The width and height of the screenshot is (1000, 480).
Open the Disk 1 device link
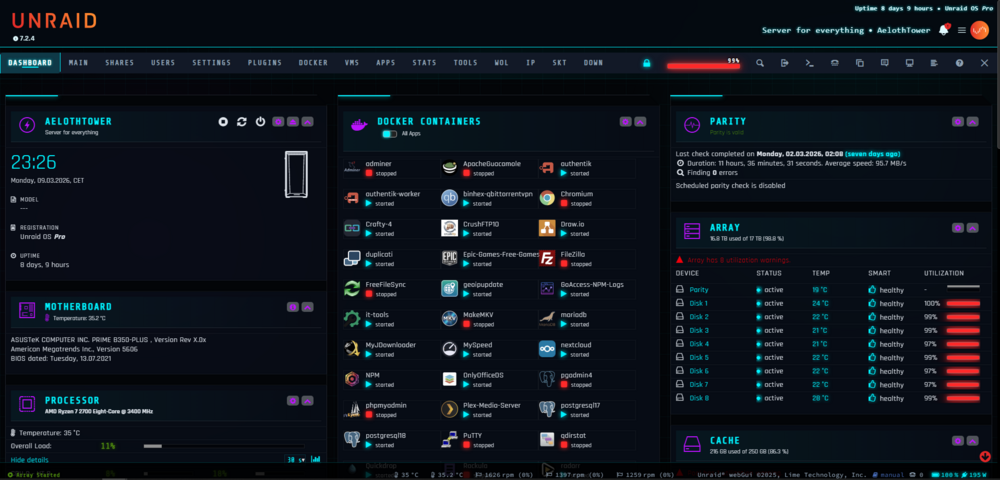tap(699, 303)
